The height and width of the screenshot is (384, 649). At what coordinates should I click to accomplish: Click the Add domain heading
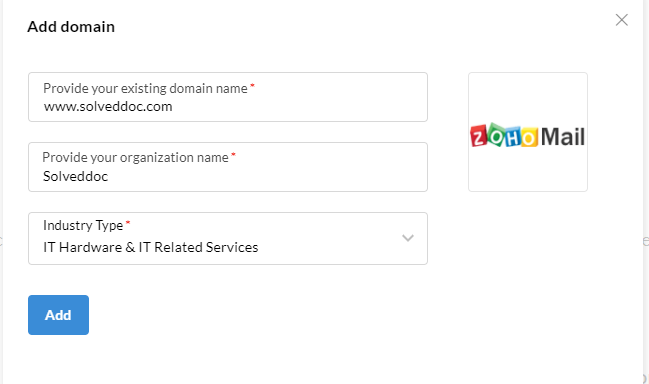point(71,26)
